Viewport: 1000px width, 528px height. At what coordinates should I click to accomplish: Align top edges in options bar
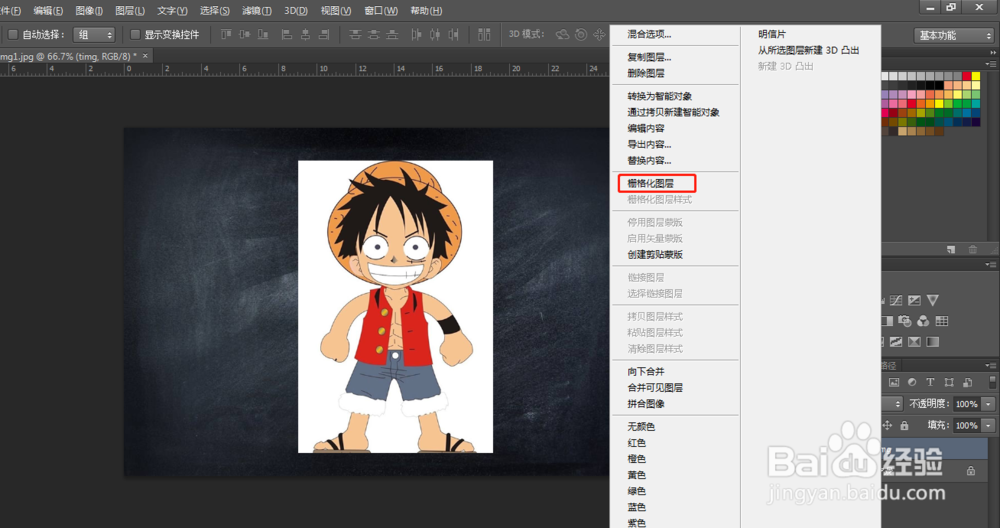coord(226,34)
